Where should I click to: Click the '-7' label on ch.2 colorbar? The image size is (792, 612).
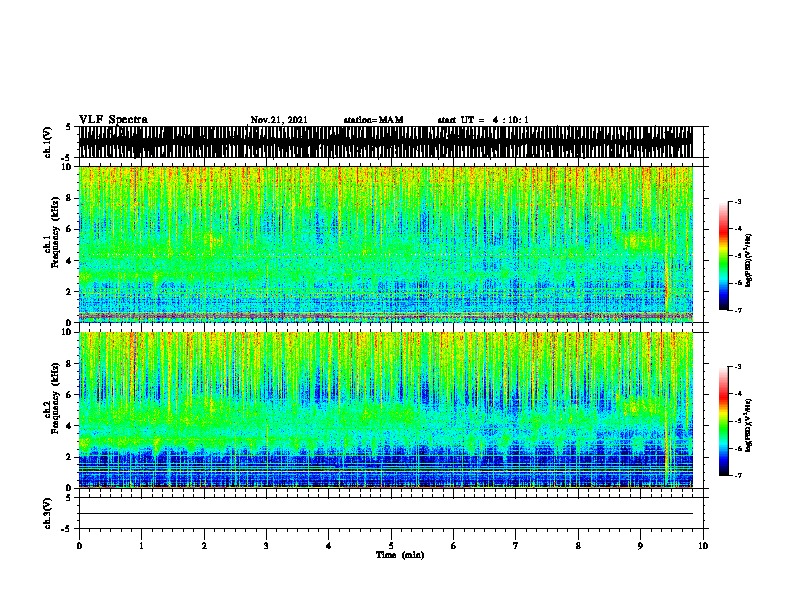point(738,475)
